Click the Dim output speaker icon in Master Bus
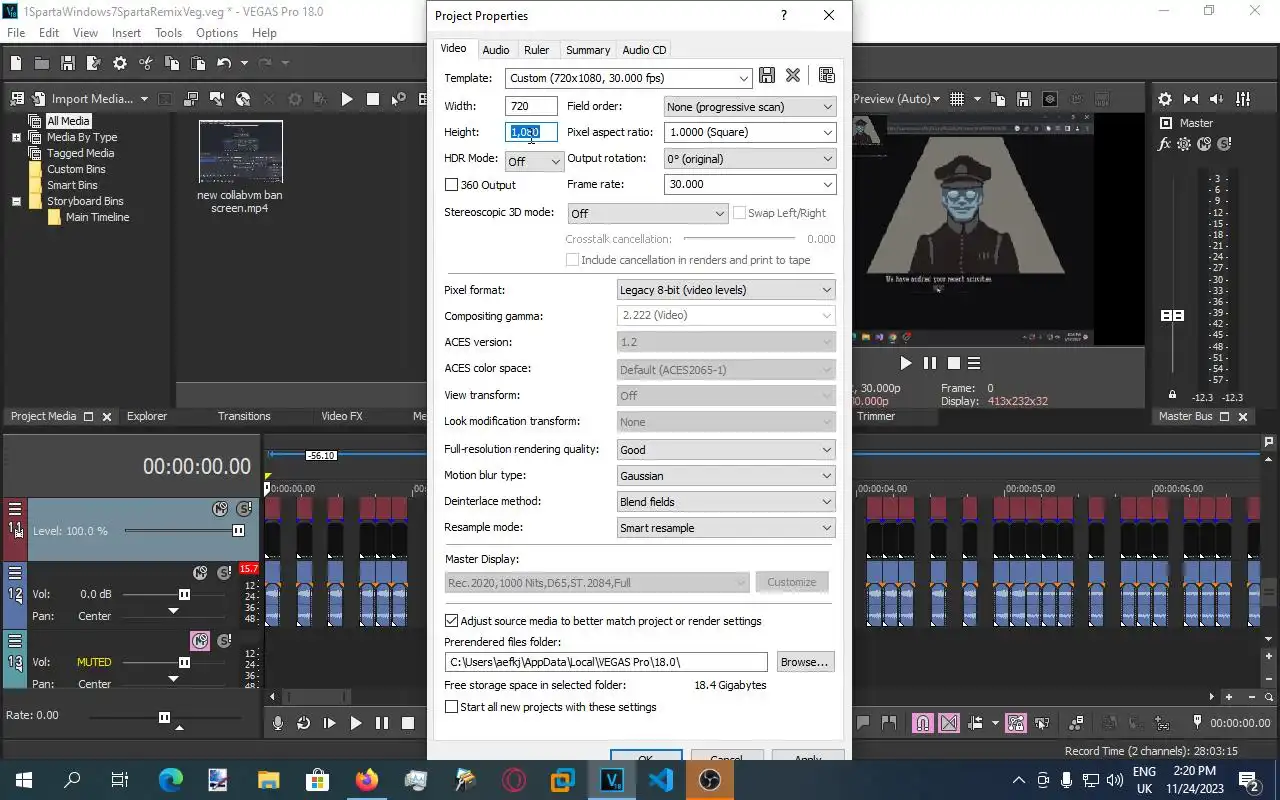This screenshot has height=800, width=1280. 1217,99
